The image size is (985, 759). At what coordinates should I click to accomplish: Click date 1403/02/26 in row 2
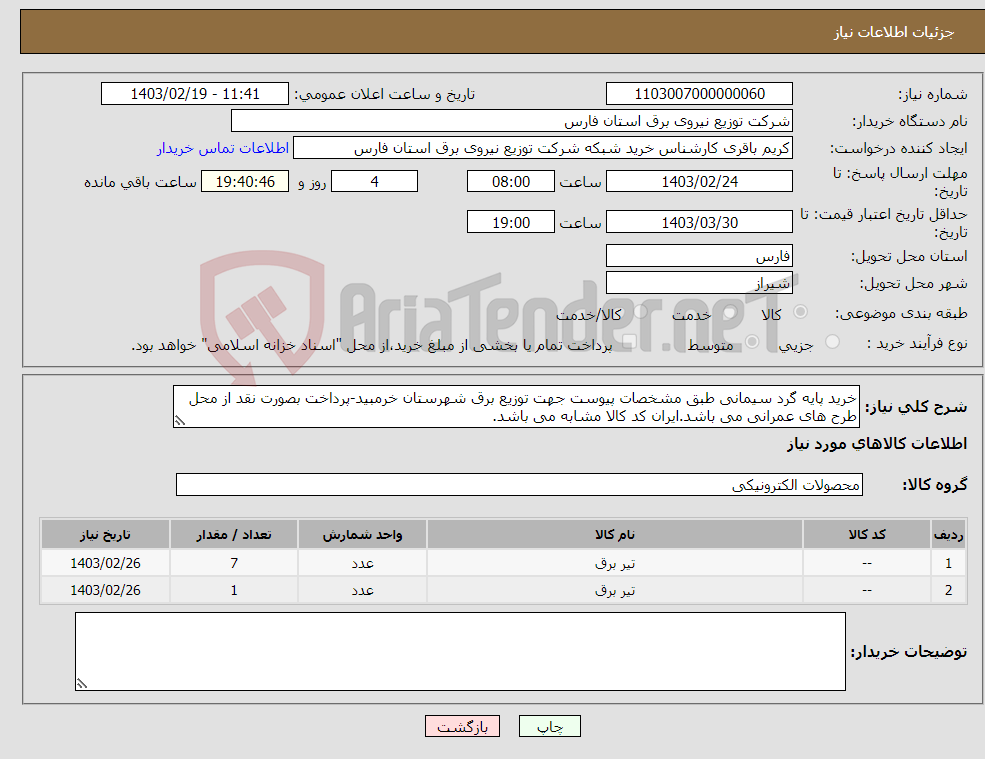point(106,590)
